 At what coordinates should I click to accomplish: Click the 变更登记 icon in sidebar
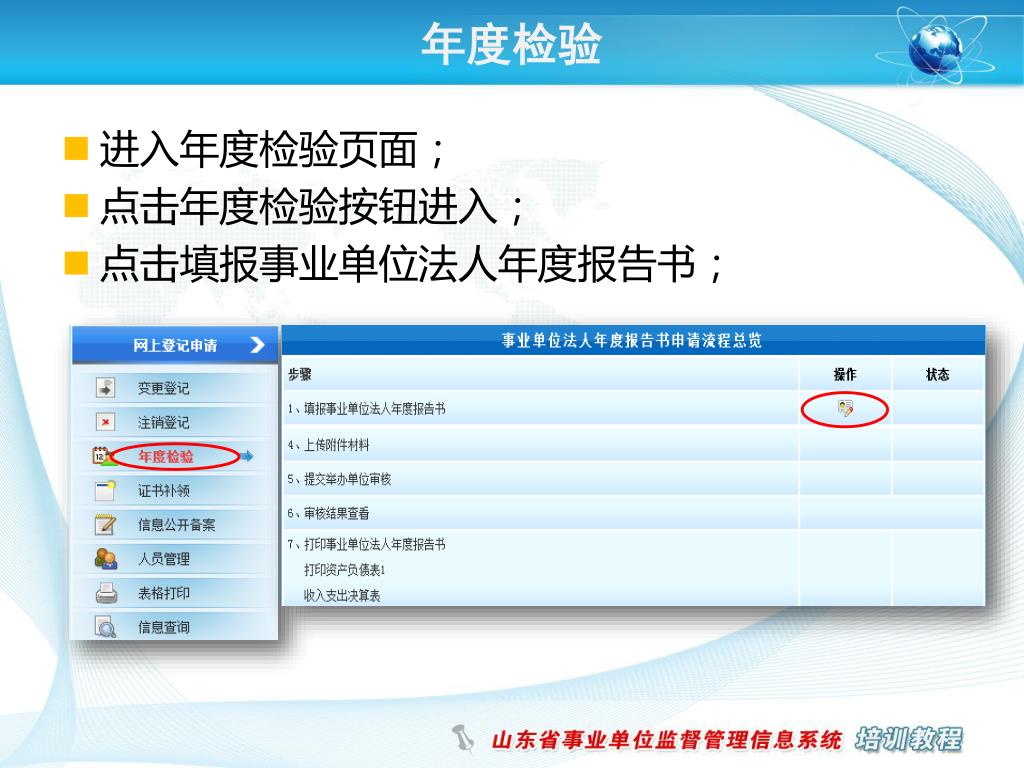[x=105, y=387]
